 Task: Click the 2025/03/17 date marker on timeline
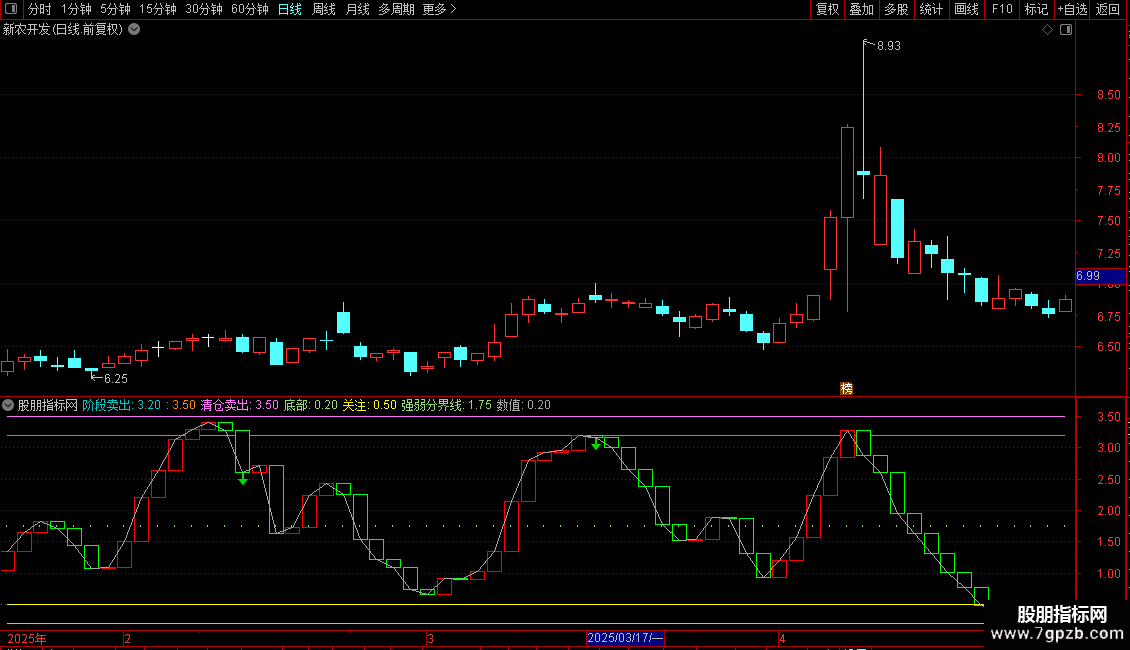click(x=625, y=638)
